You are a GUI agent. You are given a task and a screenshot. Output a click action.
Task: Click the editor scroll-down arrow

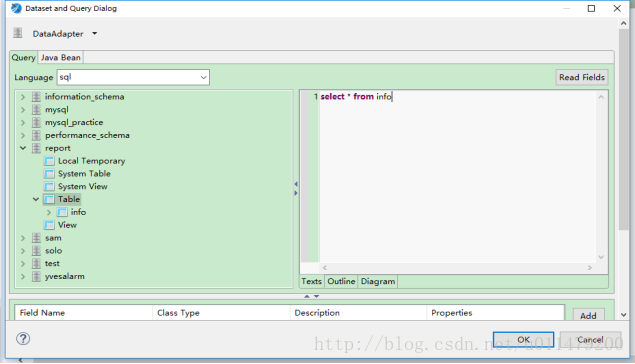click(x=601, y=257)
